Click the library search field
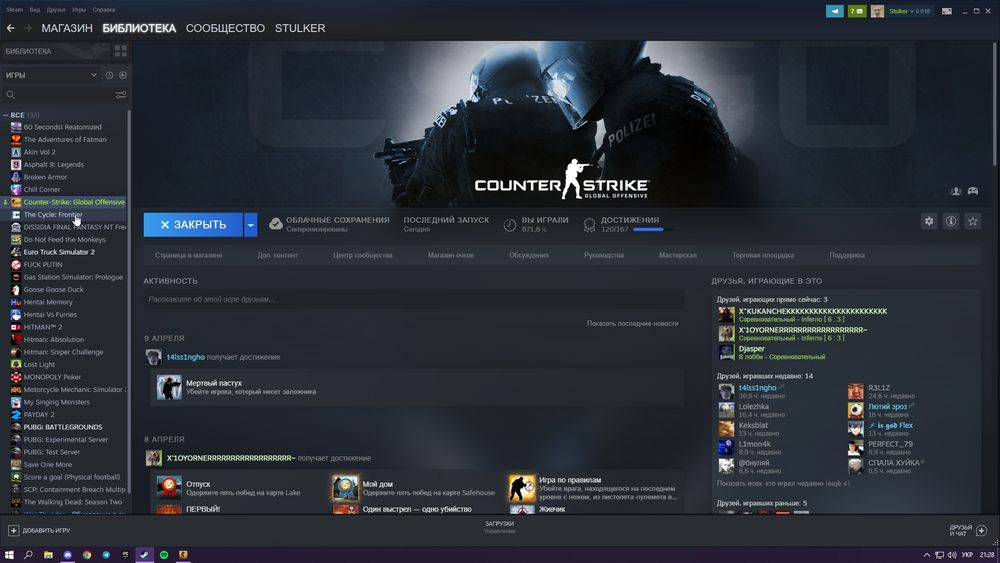 pyautogui.click(x=56, y=94)
